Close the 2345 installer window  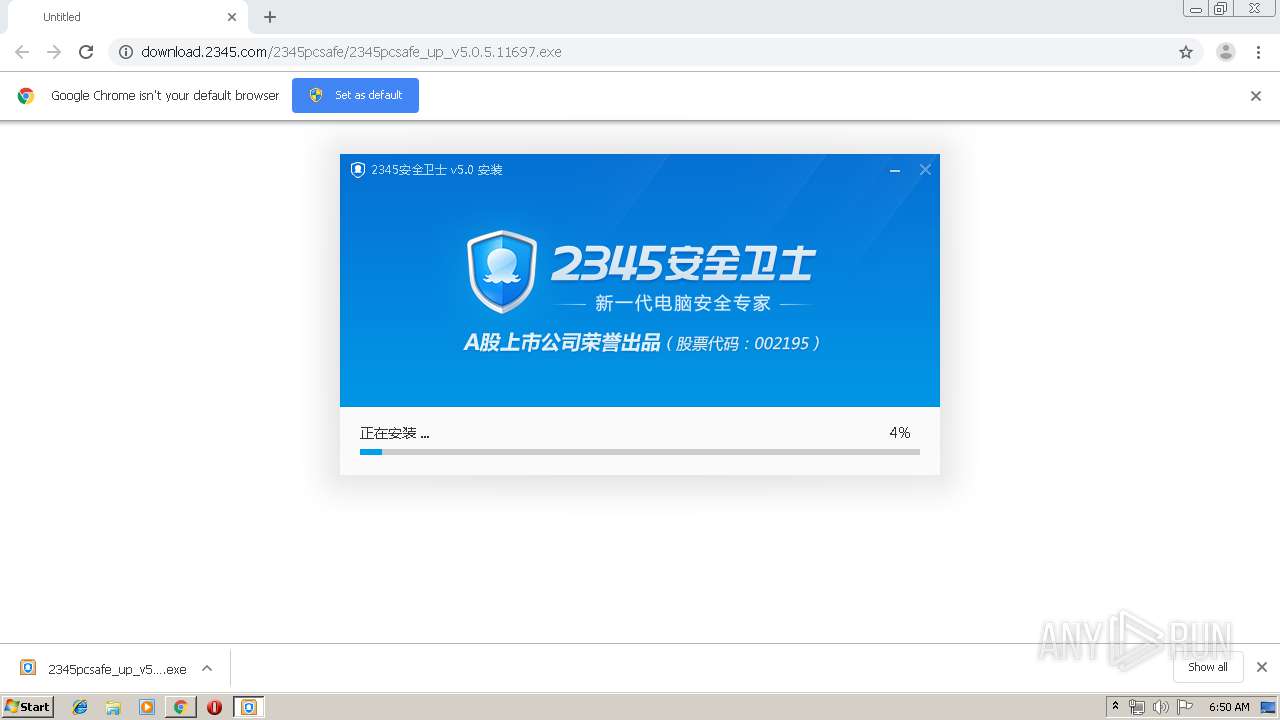click(925, 170)
